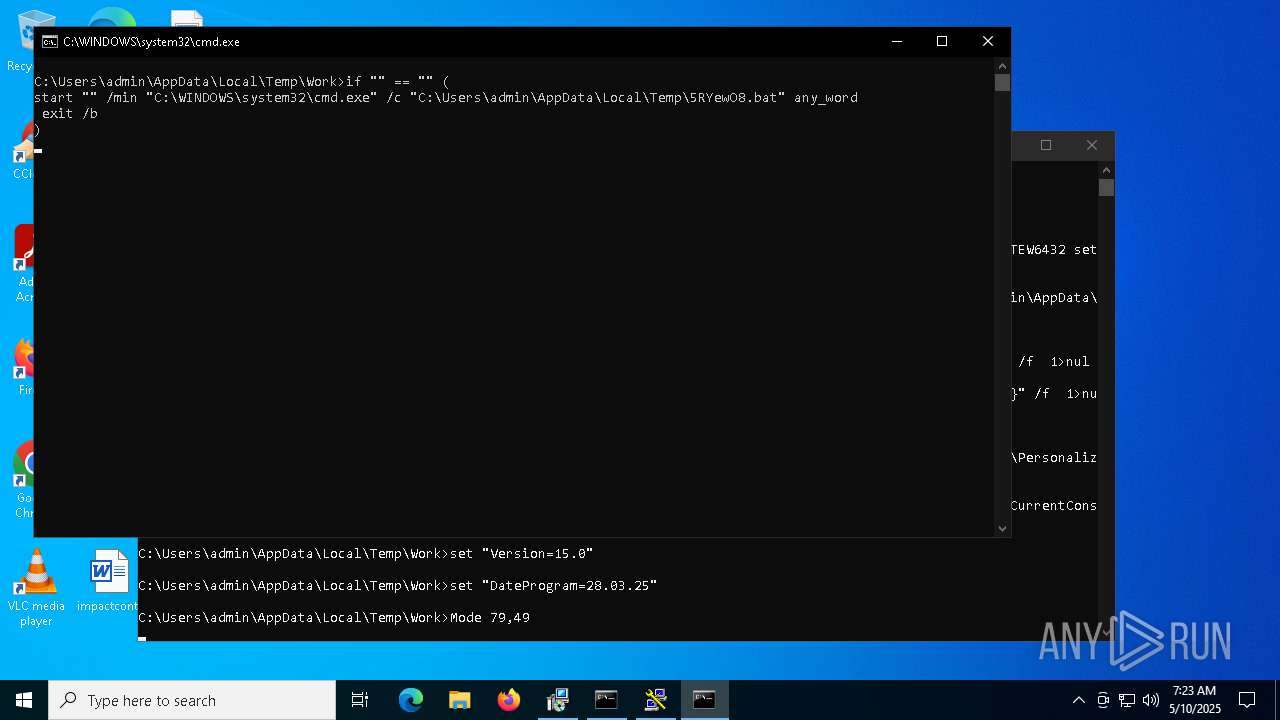Open the impactcont Word document on the desktop

108,581
